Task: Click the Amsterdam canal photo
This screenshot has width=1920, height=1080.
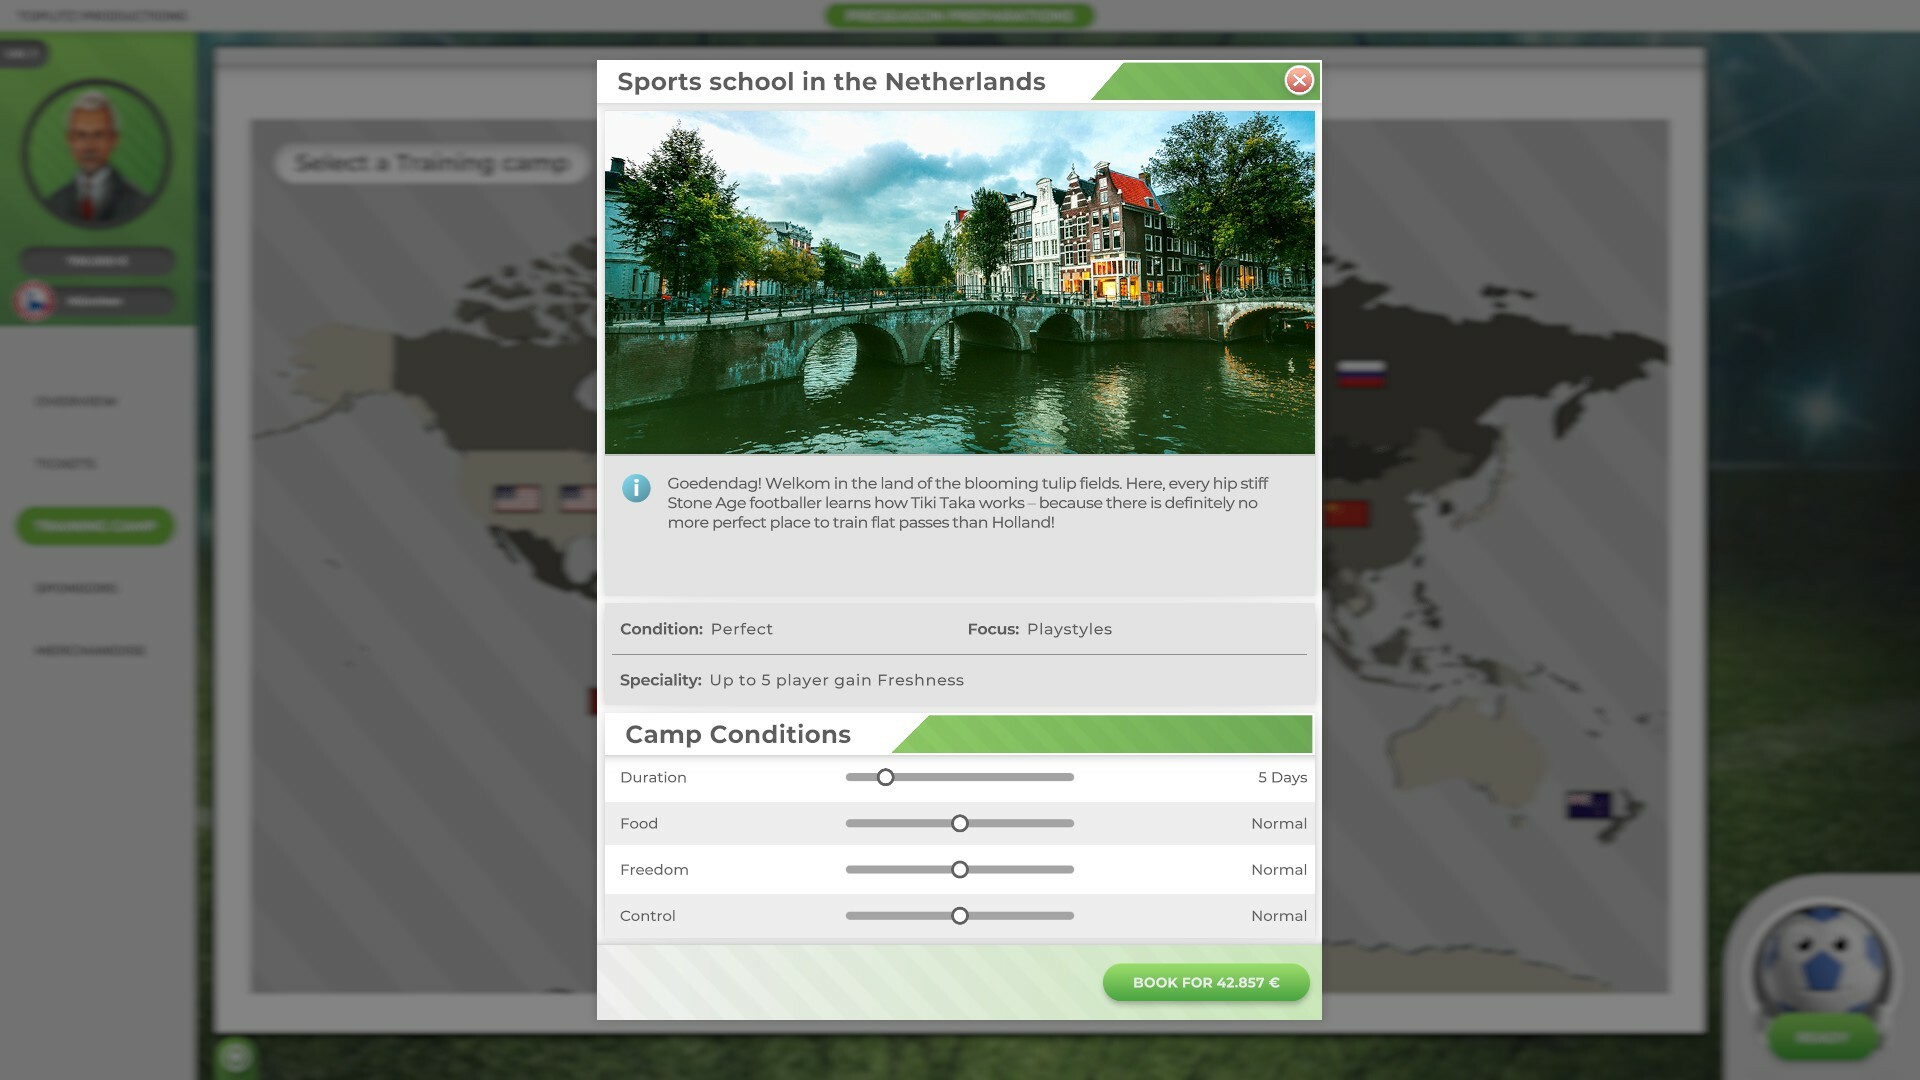Action: click(x=959, y=282)
